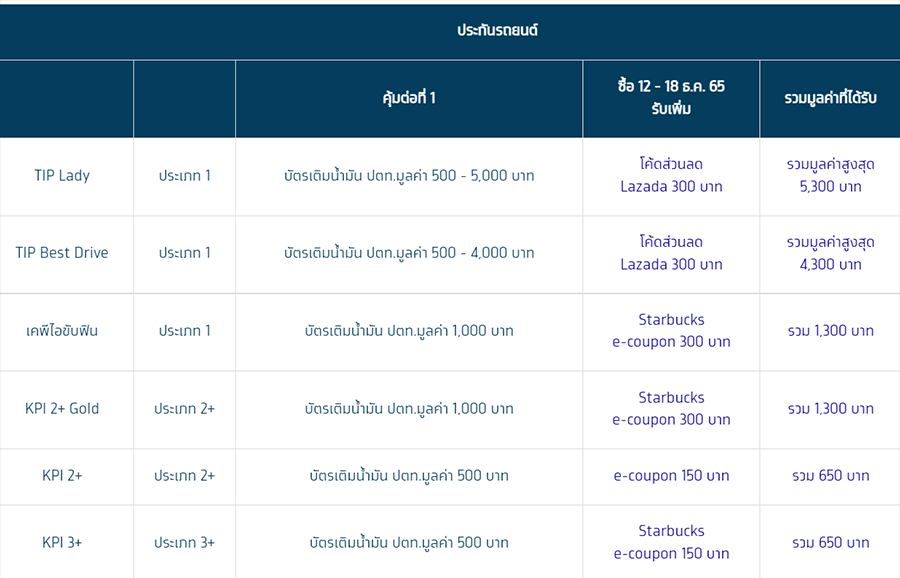Select the TIP Best Drive plan name
This screenshot has width=900, height=578.
coord(62,253)
